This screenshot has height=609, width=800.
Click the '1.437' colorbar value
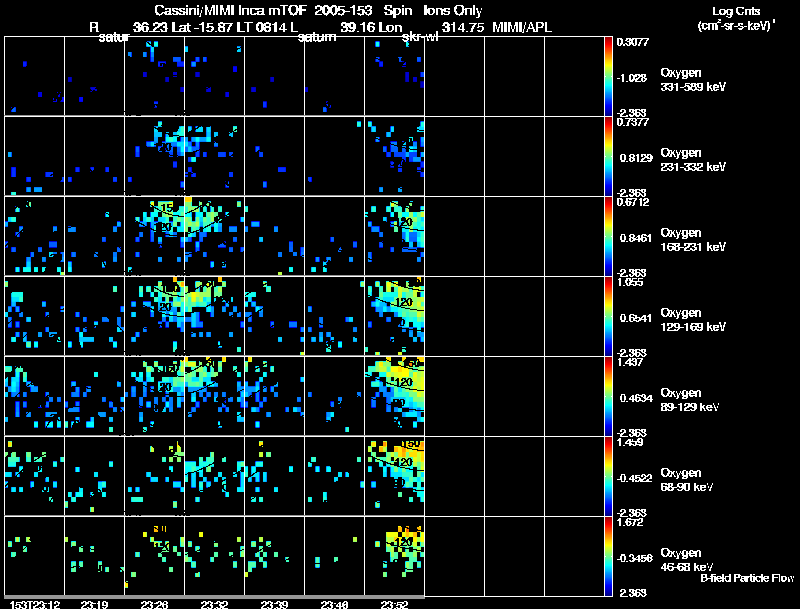630,362
